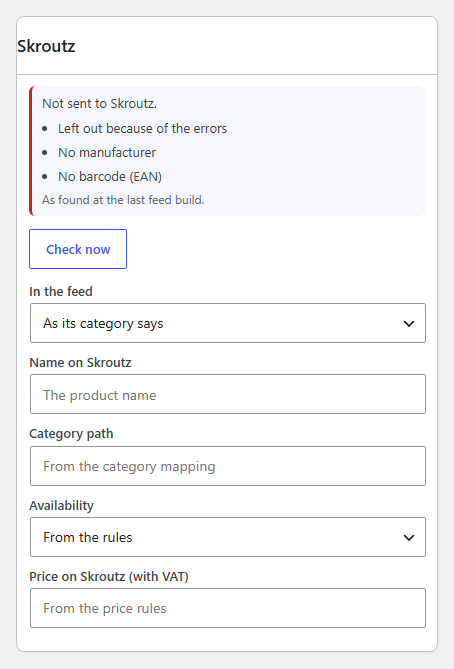This screenshot has width=454, height=669.
Task: Focus the Price on Skroutz field
Action: click(228, 608)
